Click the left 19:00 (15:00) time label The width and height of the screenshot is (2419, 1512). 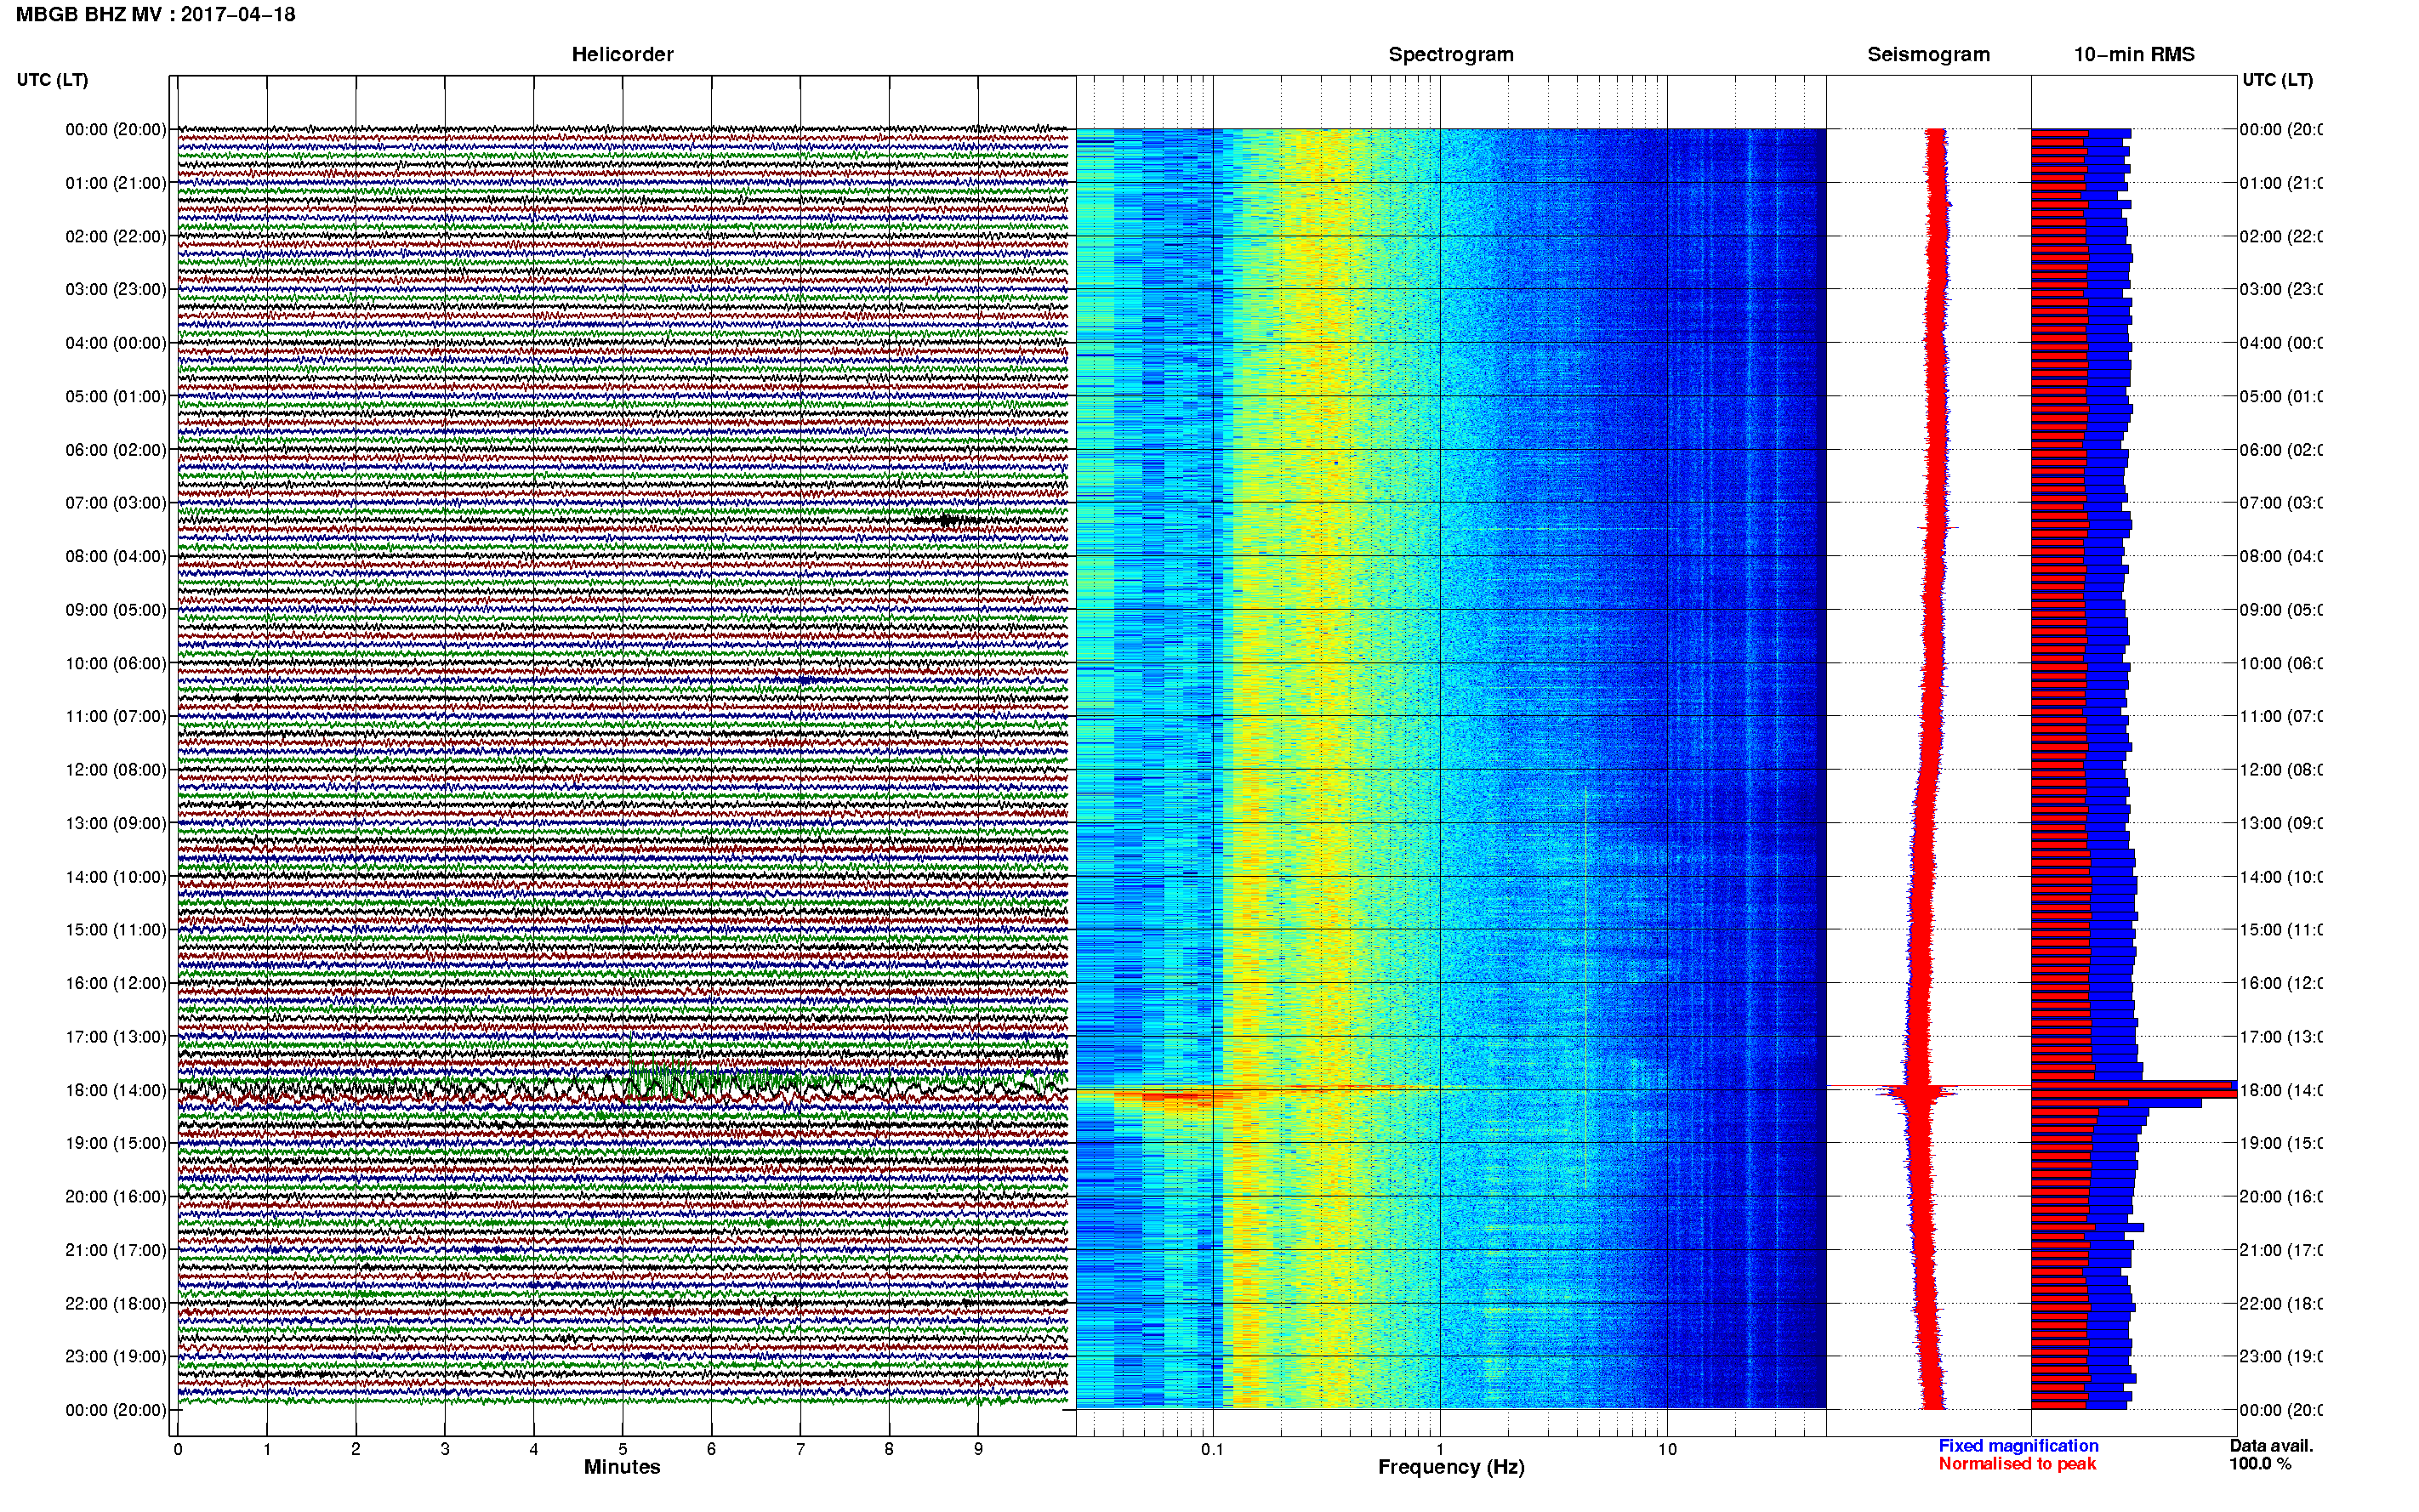pos(116,1143)
